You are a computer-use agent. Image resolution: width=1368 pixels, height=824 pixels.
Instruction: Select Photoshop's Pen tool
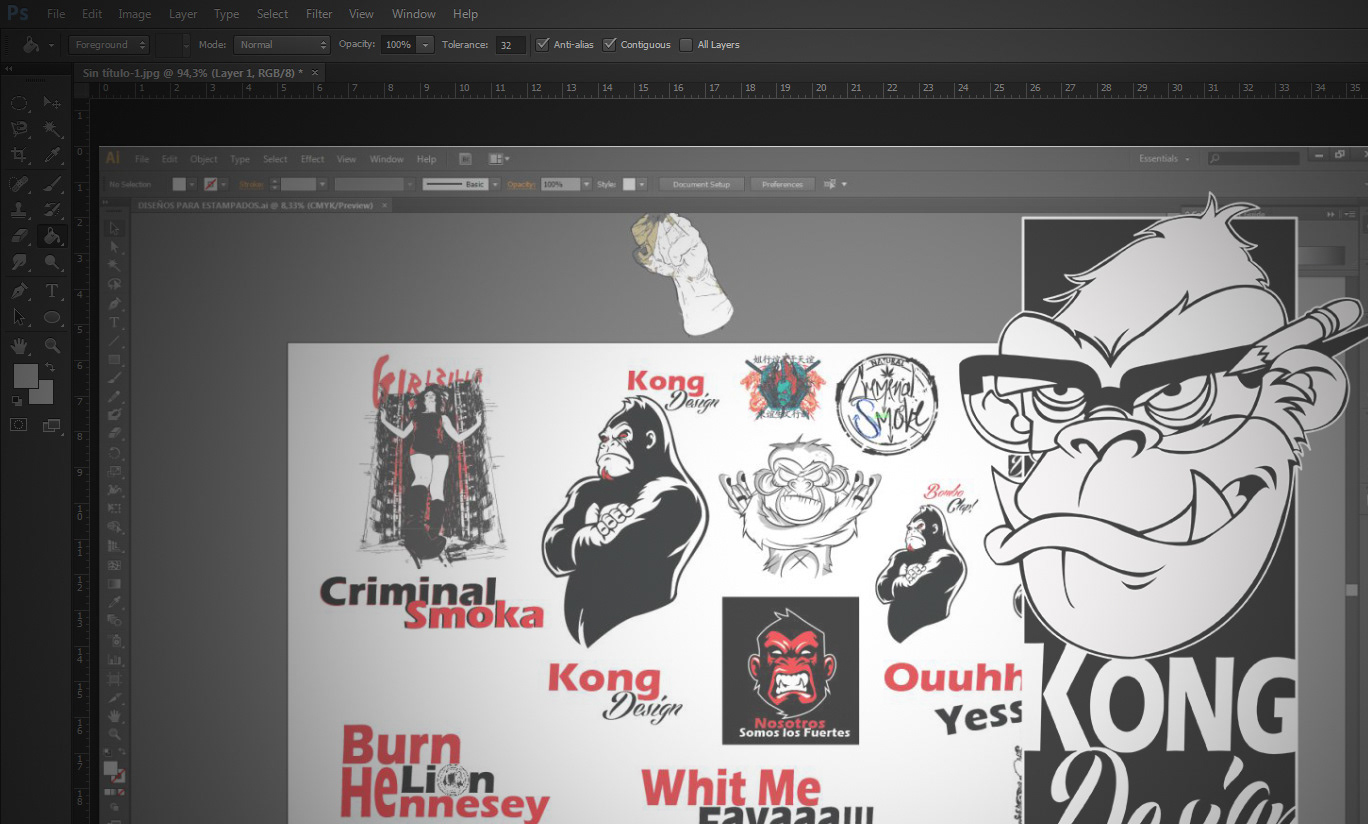pyautogui.click(x=19, y=291)
